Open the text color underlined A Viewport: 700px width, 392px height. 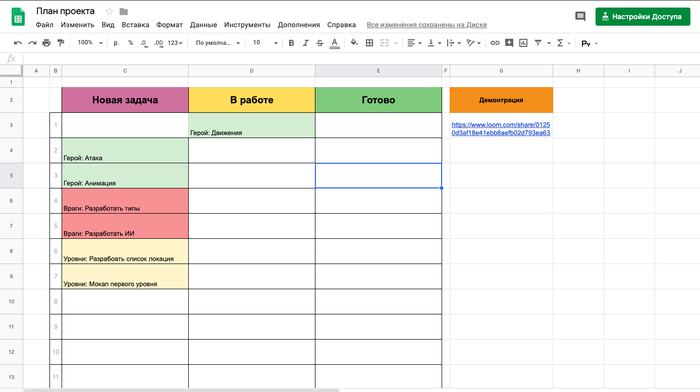tap(334, 43)
